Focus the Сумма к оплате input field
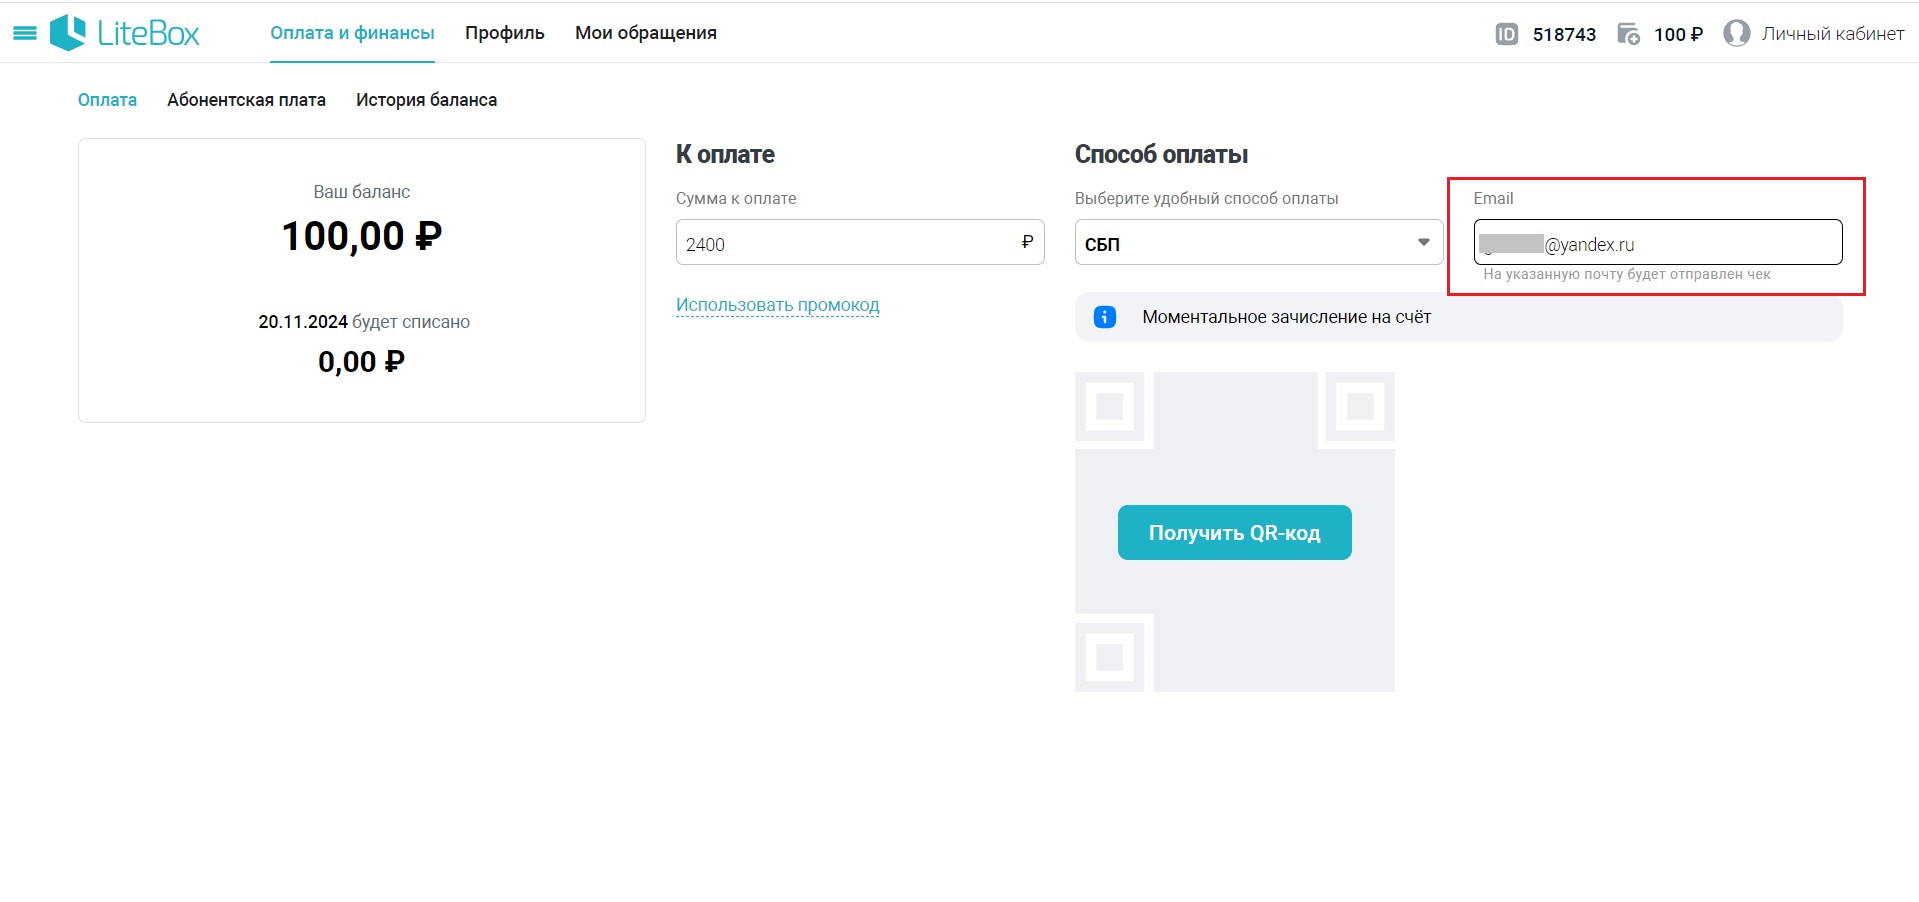1919x902 pixels. [860, 243]
